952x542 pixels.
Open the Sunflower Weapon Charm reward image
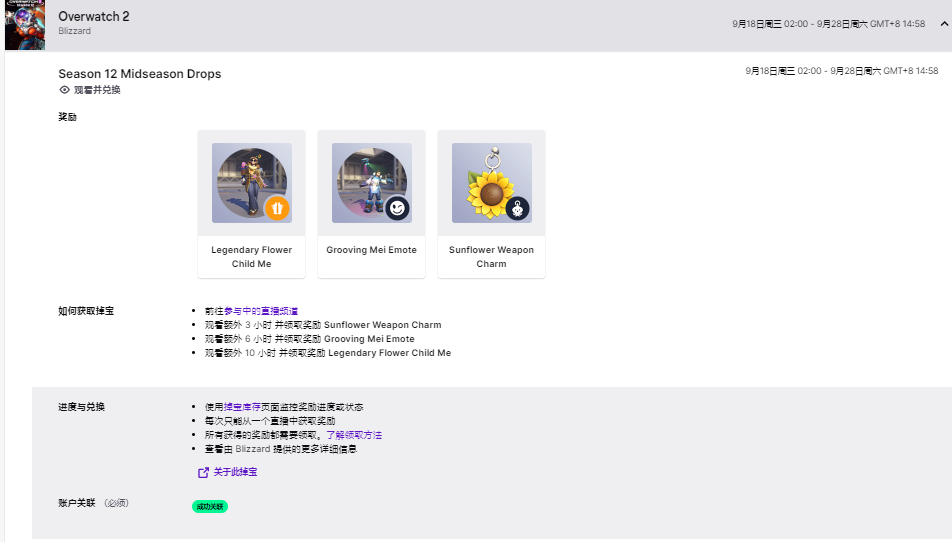pyautogui.click(x=491, y=182)
